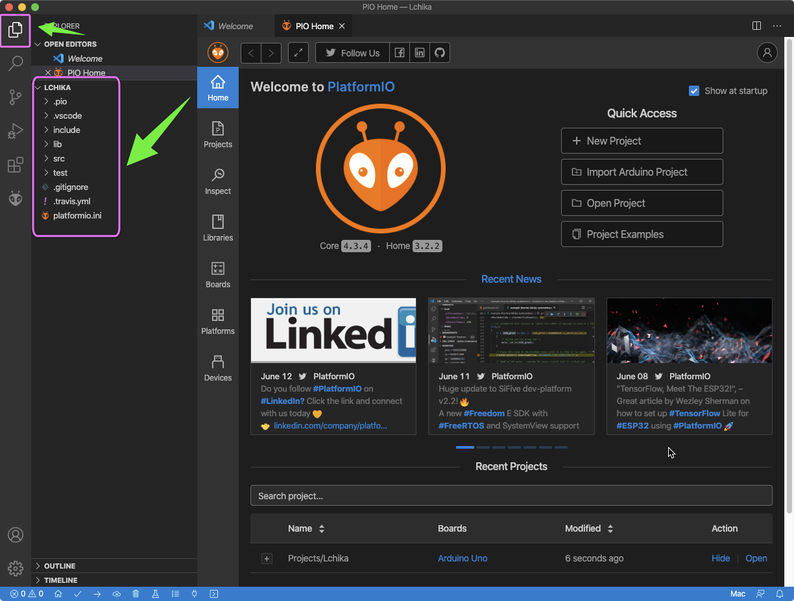794x601 pixels.
Task: Toggle the Show at startup checkbox
Action: pyautogui.click(x=694, y=91)
